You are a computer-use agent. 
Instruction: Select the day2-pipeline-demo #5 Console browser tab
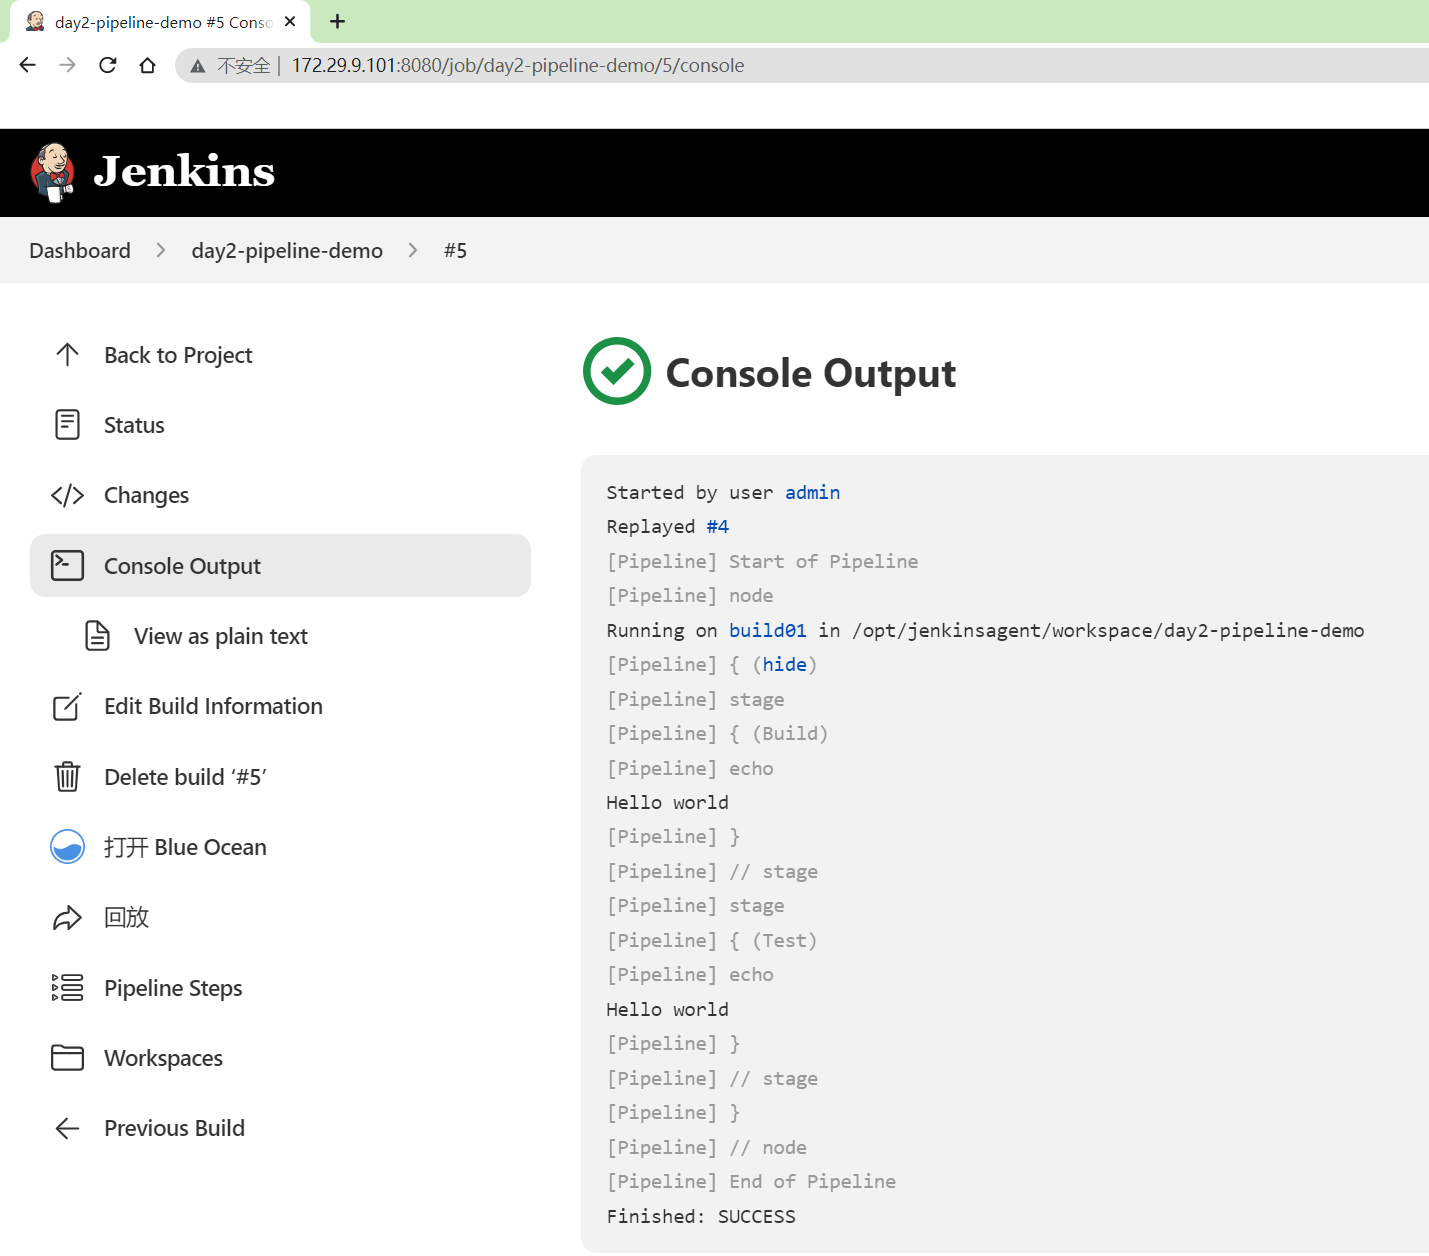[160, 22]
